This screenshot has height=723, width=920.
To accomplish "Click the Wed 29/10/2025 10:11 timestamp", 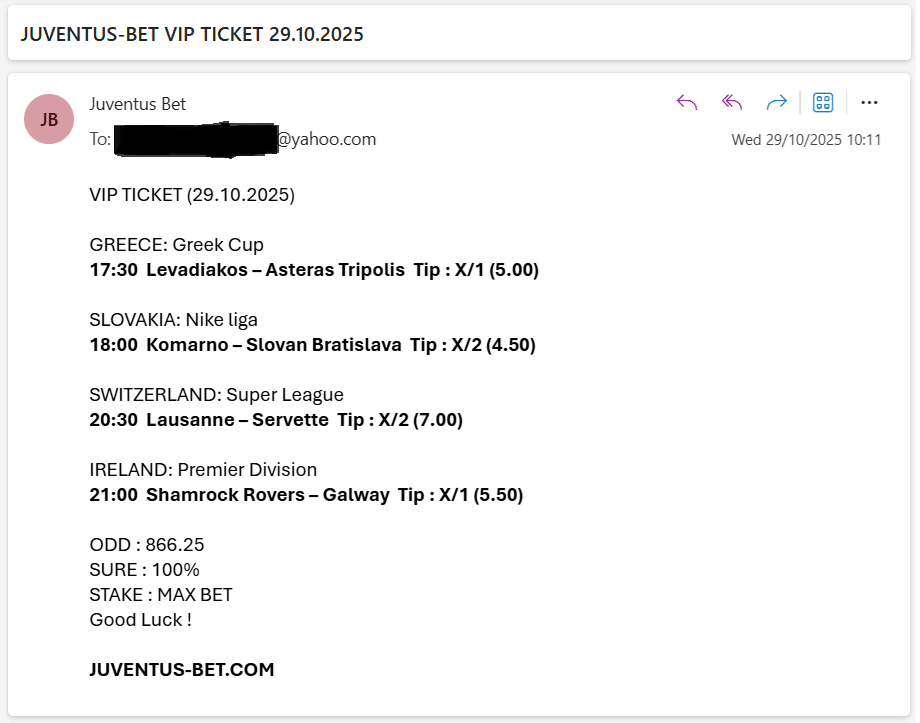I will point(806,140).
